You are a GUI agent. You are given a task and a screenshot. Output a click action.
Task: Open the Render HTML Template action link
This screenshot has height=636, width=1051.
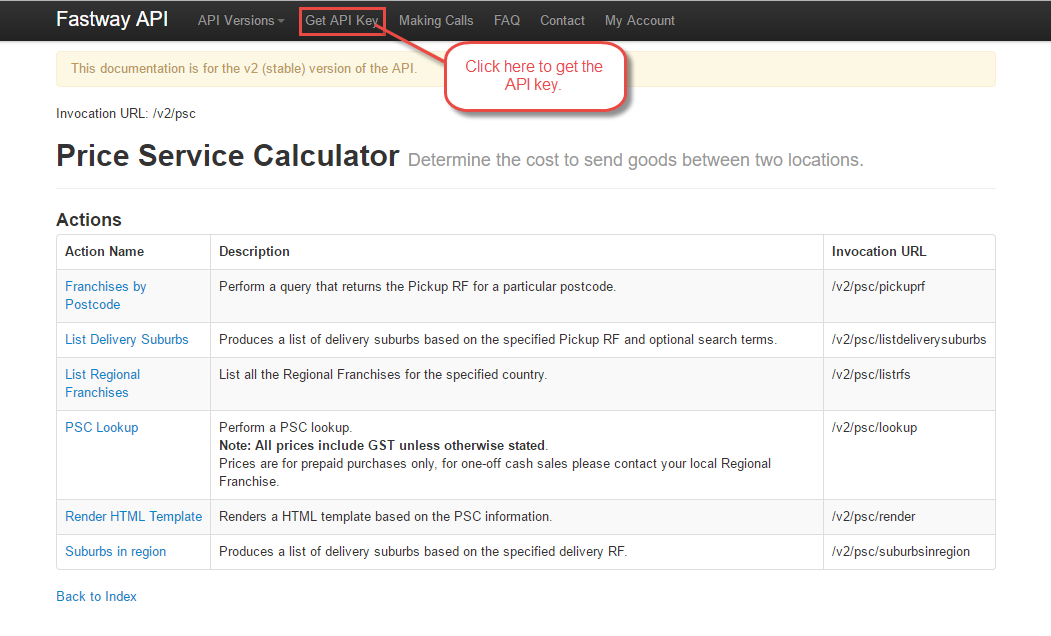133,516
